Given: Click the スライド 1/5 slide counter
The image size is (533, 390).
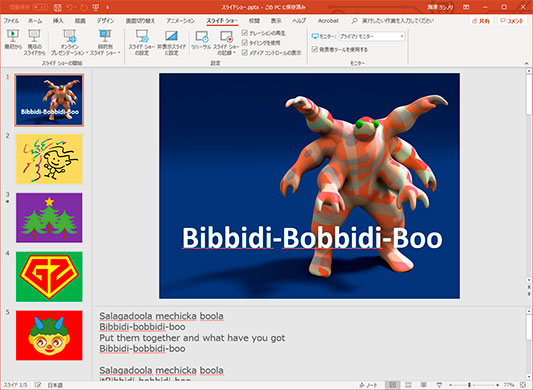Looking at the screenshot, I should point(15,385).
